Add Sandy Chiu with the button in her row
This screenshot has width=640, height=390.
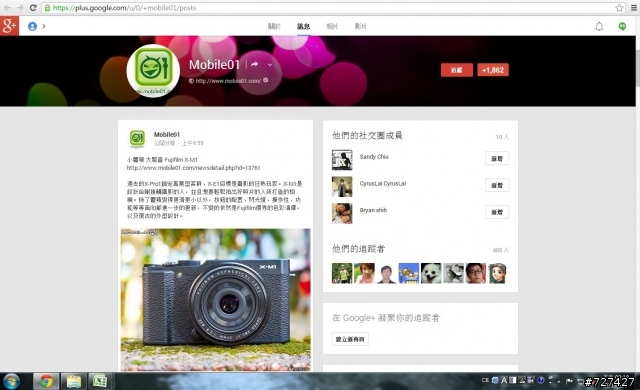click(x=497, y=158)
